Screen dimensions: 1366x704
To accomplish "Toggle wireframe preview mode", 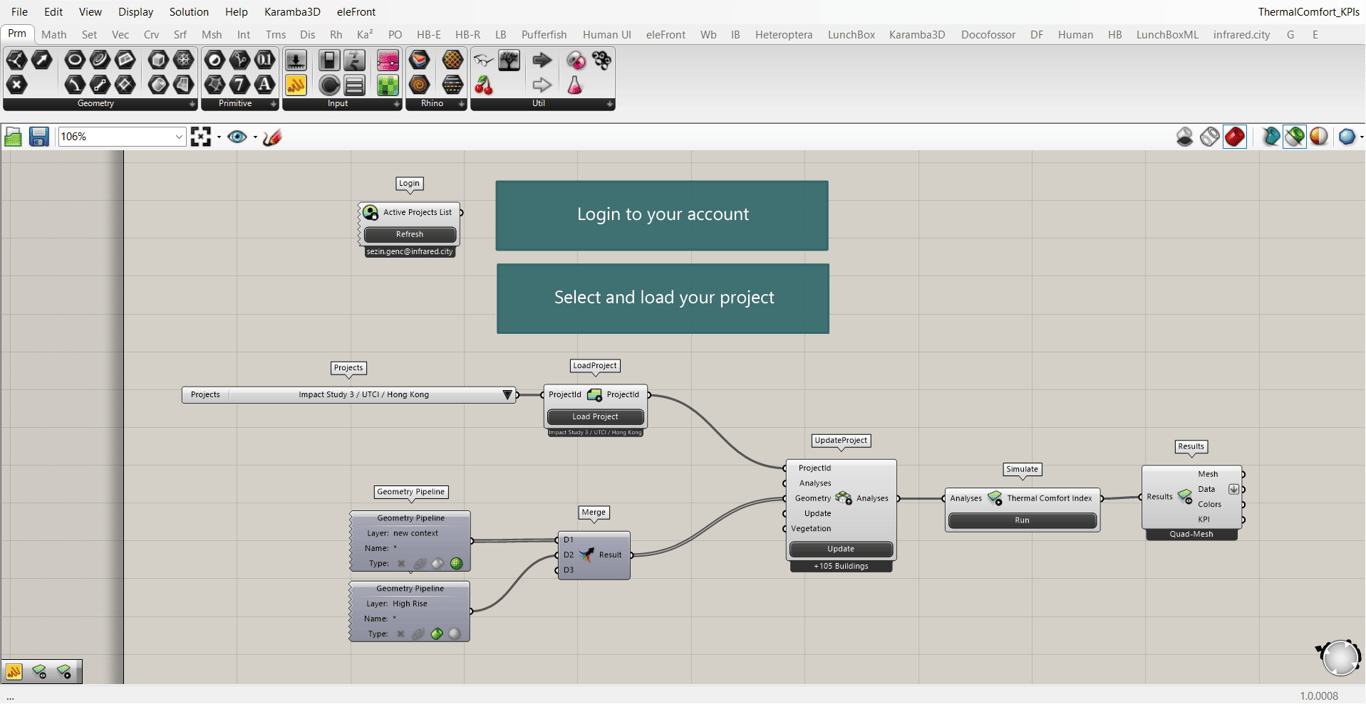I will coord(1210,136).
